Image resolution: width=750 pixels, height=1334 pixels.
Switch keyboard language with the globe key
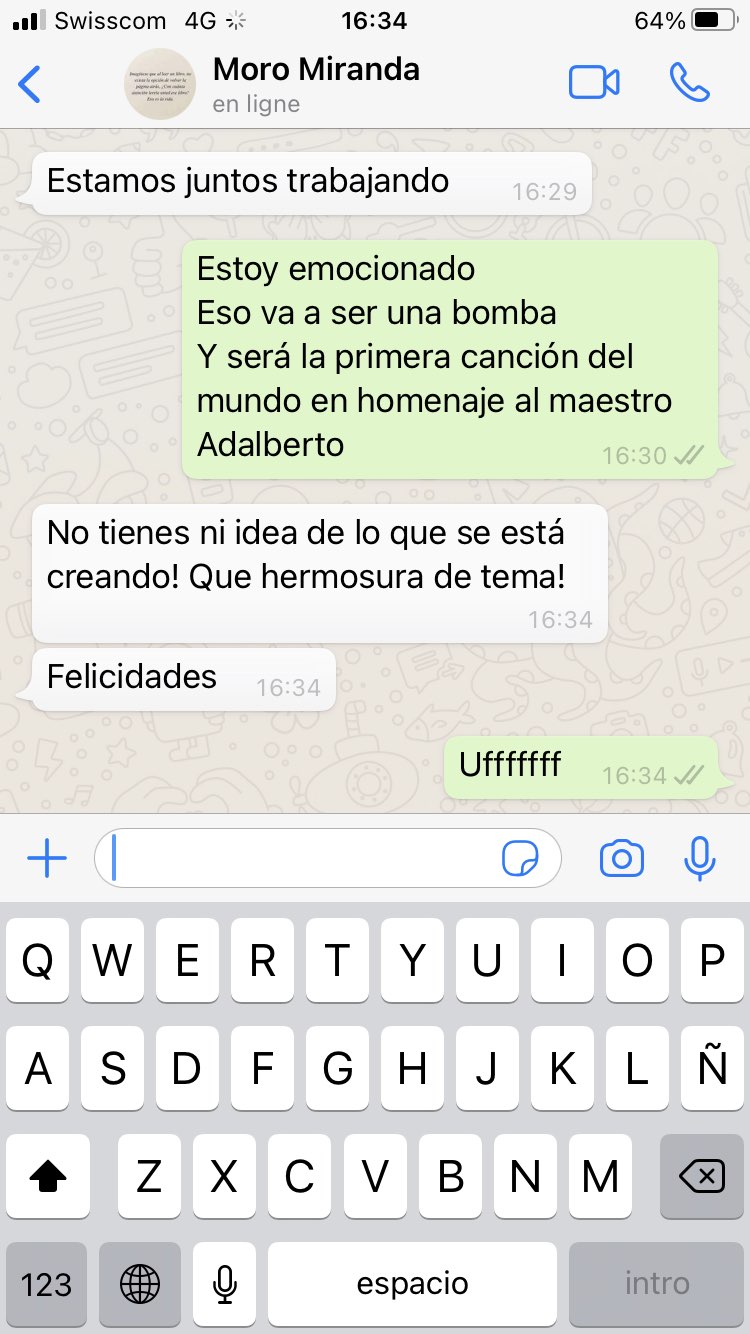[x=139, y=1284]
